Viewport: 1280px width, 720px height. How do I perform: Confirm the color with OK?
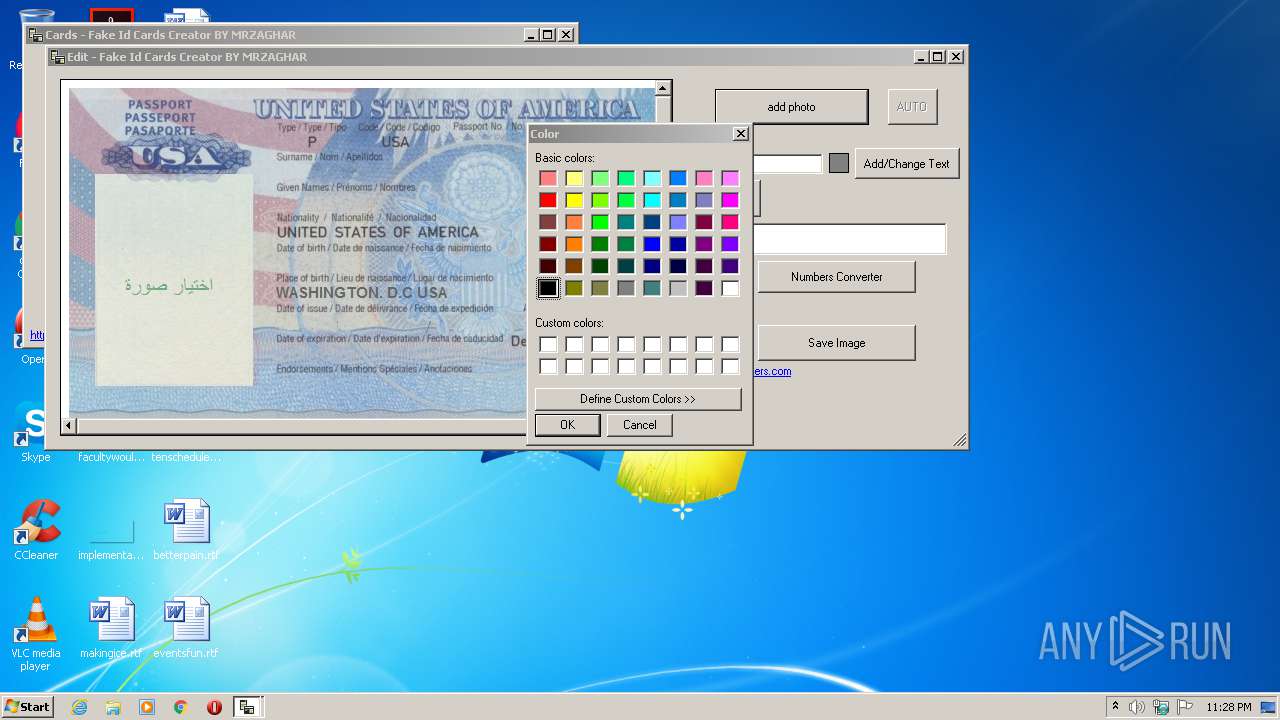click(x=567, y=425)
